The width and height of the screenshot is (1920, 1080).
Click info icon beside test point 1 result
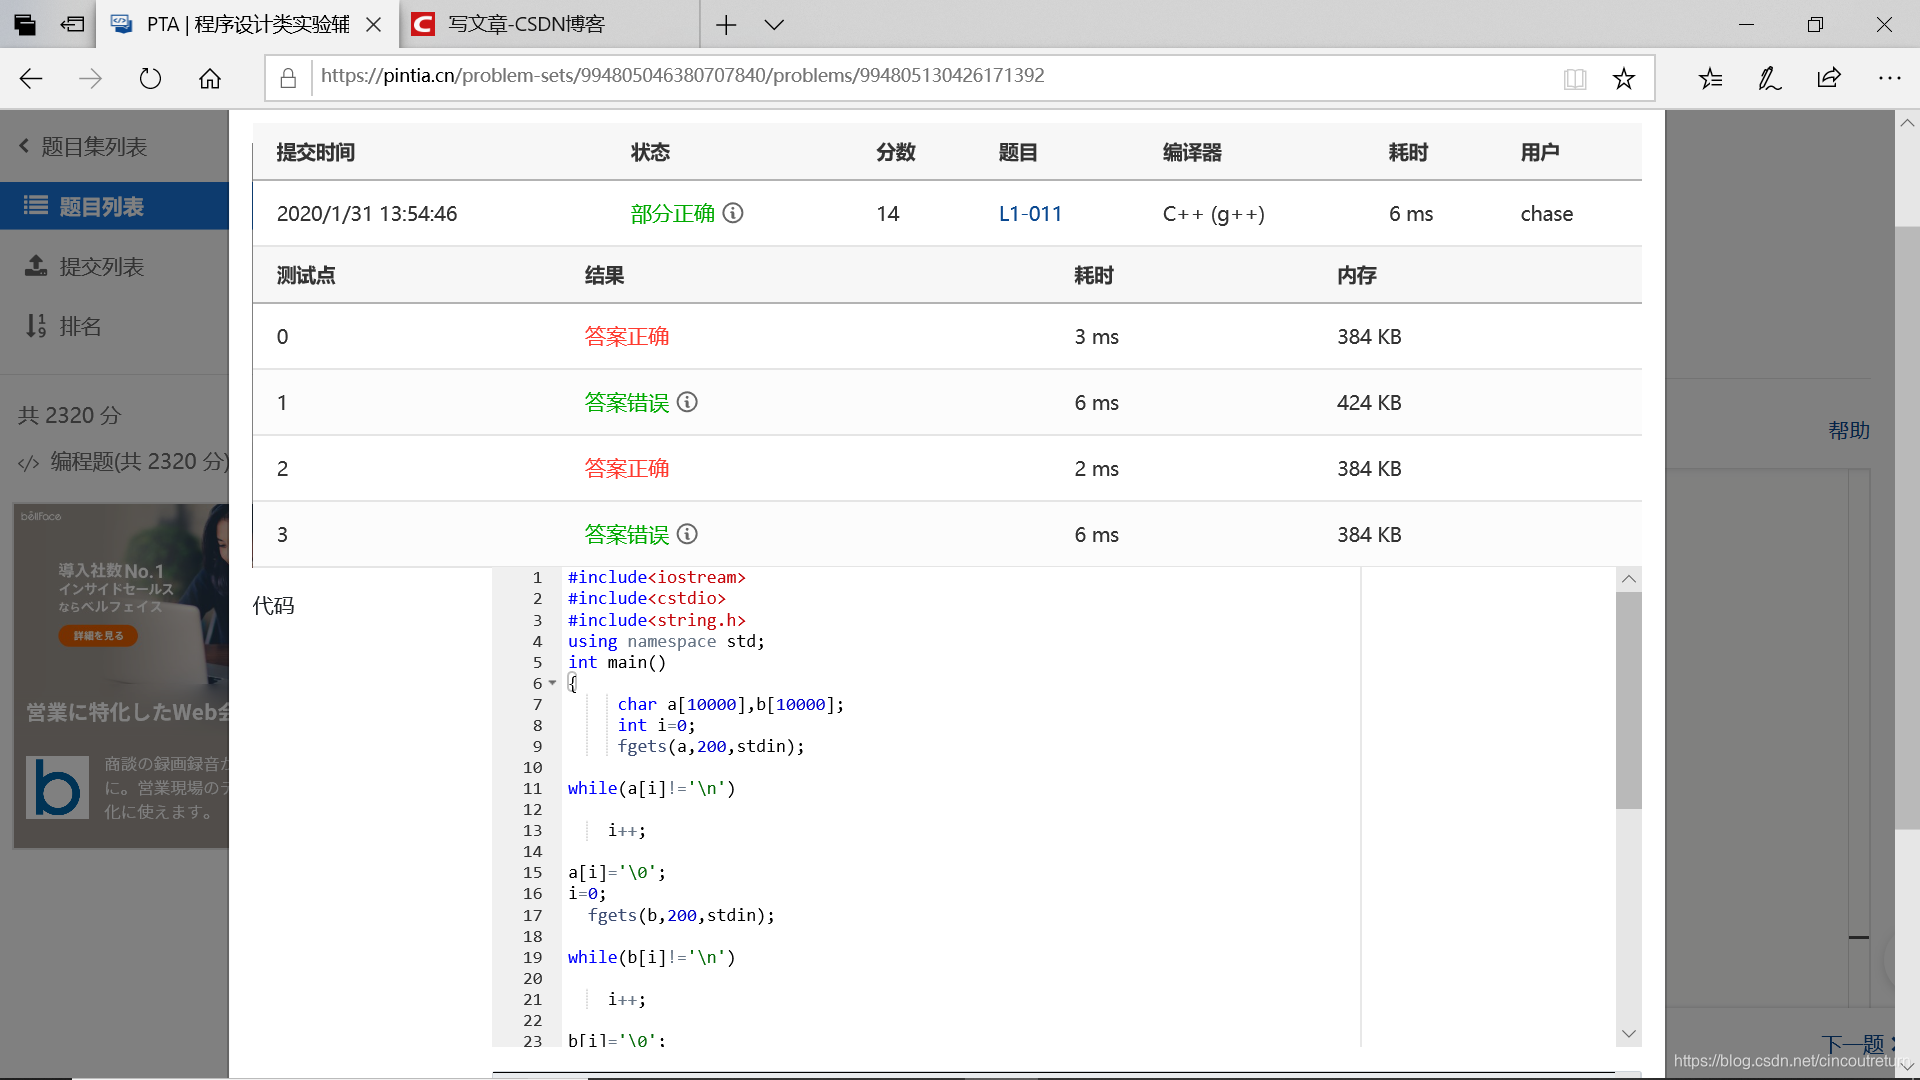(687, 402)
